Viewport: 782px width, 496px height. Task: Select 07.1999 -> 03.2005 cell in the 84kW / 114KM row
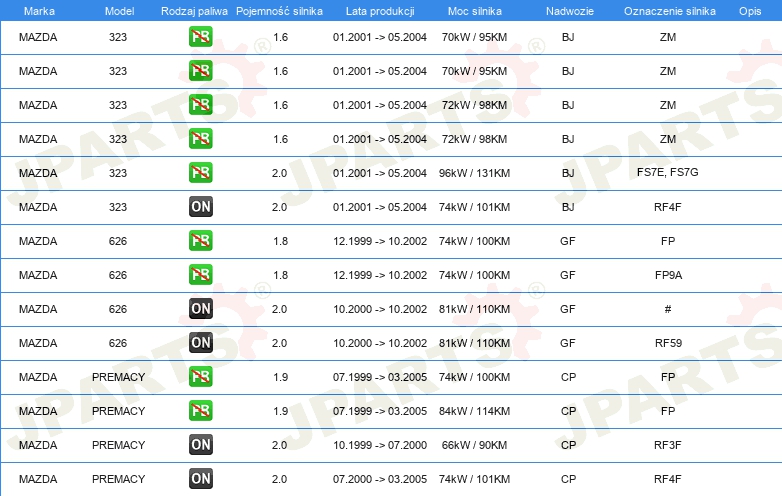tap(380, 411)
